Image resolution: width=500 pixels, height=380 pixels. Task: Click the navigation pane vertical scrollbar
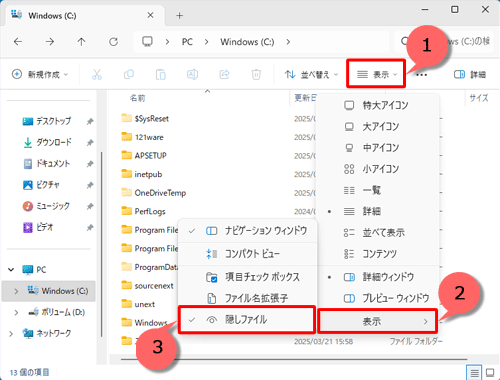pyautogui.click(x=101, y=243)
